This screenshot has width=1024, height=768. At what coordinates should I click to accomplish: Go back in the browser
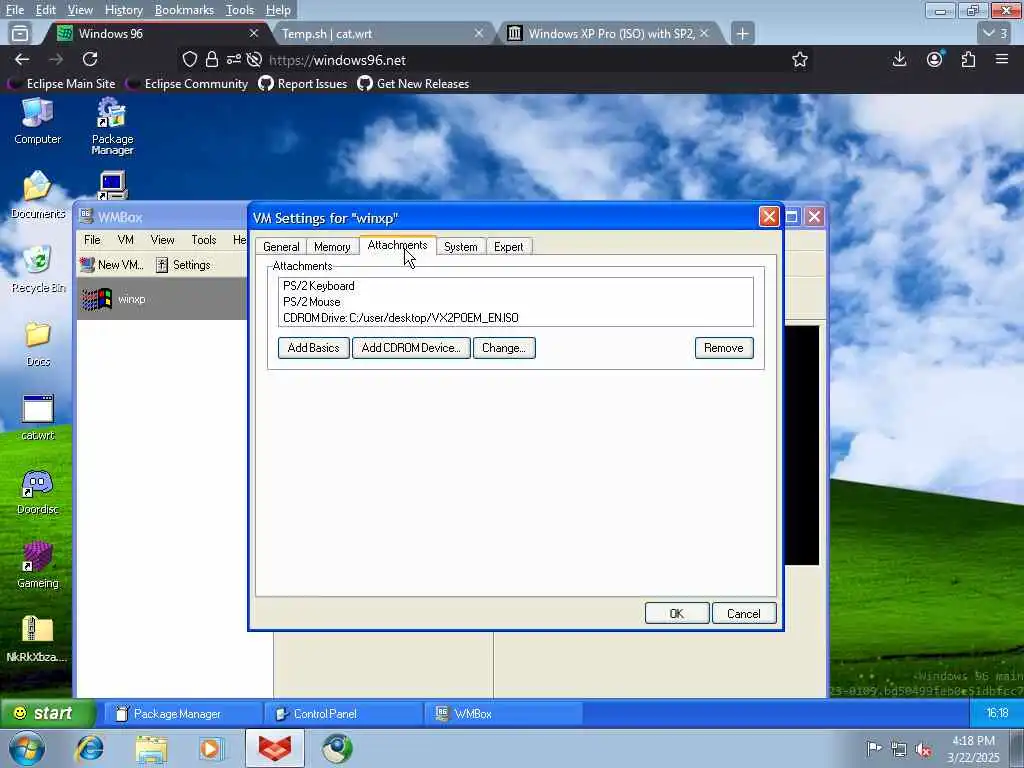tap(22, 59)
